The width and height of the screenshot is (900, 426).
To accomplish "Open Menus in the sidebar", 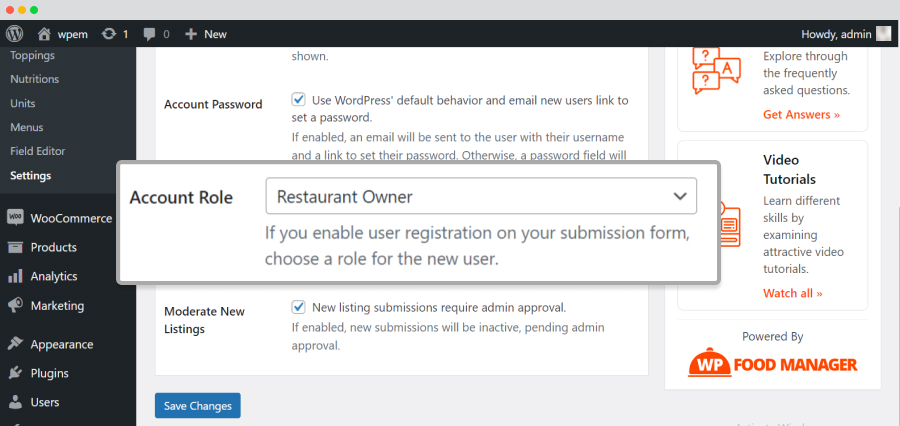I will point(27,127).
